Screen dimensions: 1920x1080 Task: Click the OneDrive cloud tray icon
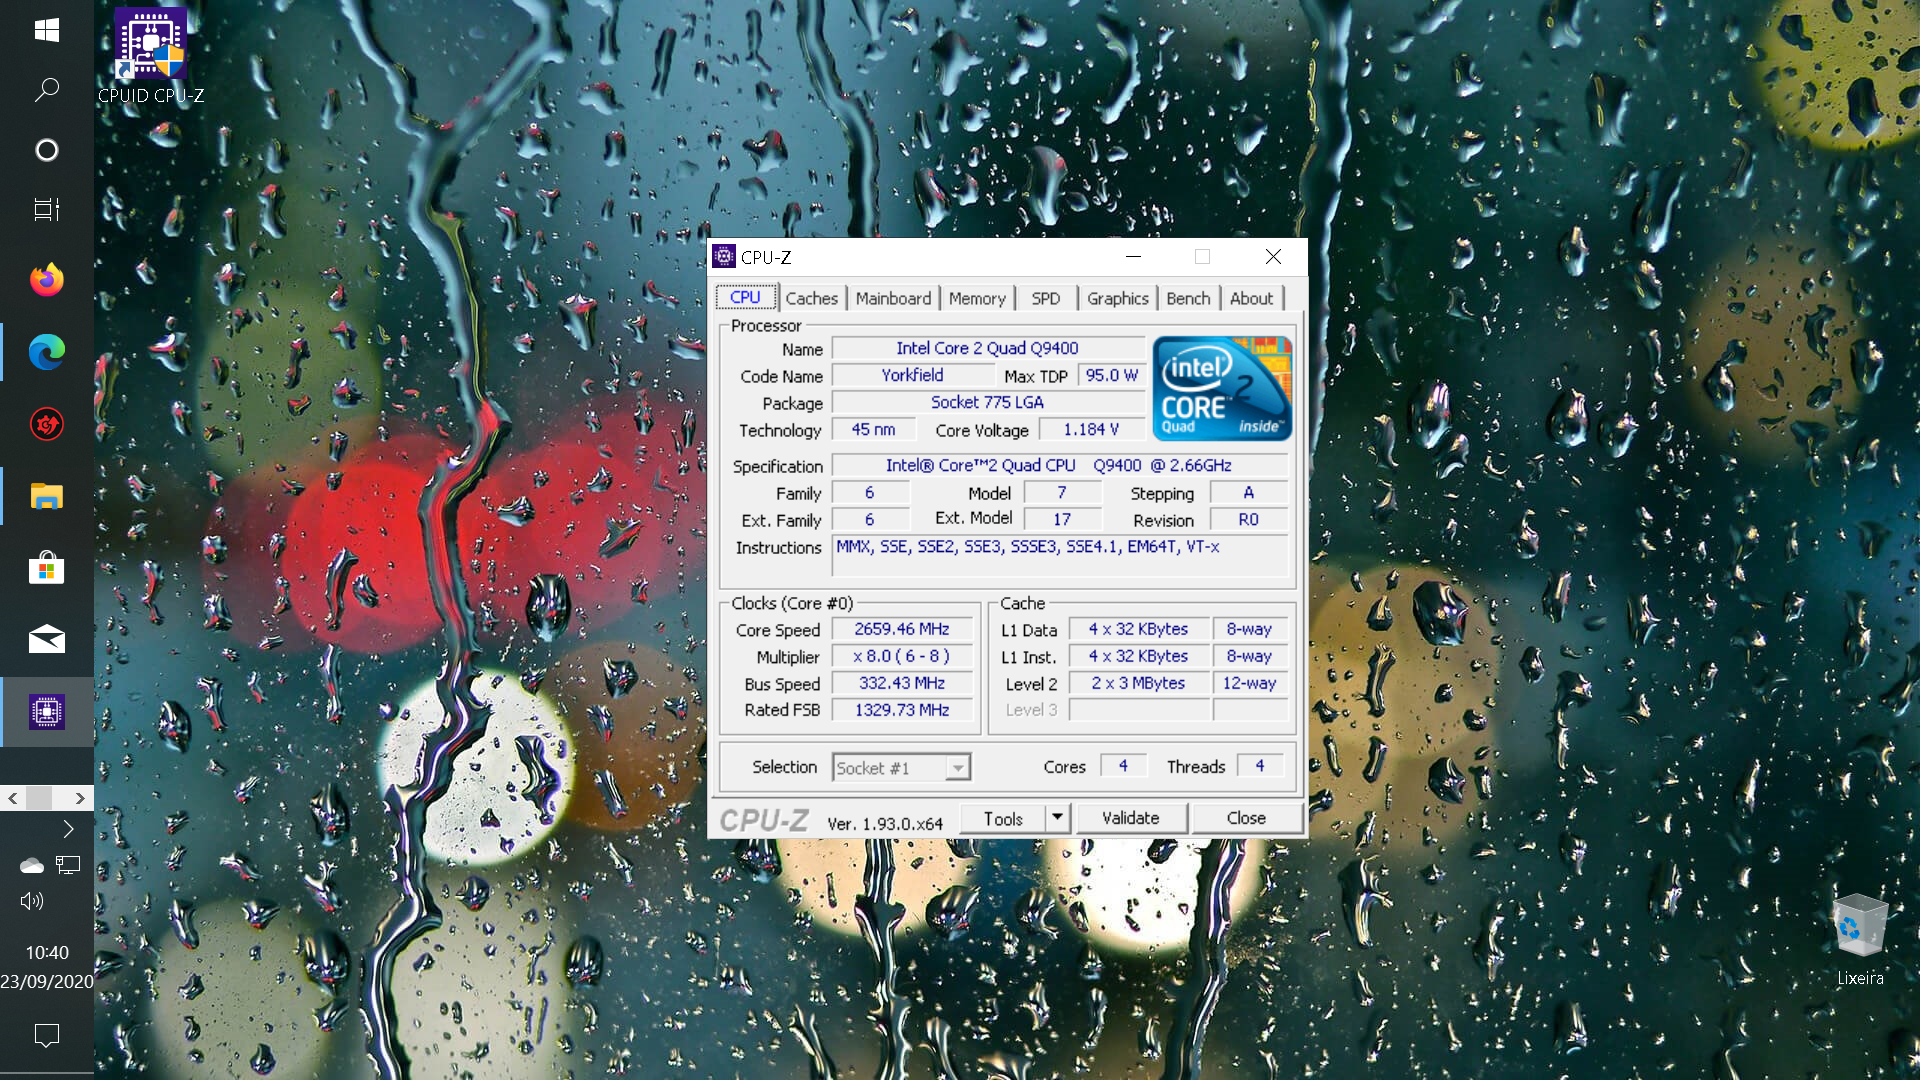point(32,865)
